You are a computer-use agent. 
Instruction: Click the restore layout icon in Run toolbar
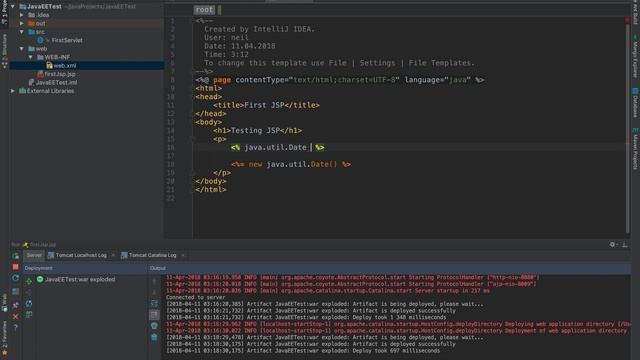point(16,291)
